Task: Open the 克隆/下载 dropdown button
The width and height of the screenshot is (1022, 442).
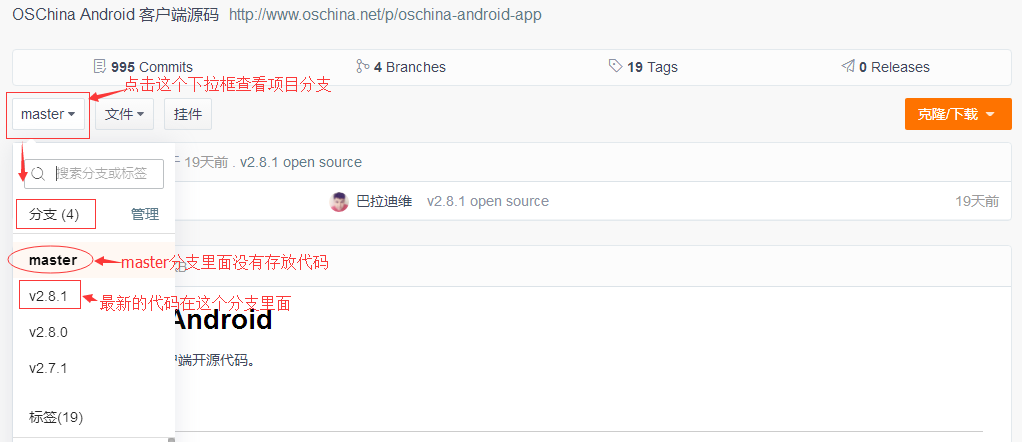Action: tap(957, 115)
